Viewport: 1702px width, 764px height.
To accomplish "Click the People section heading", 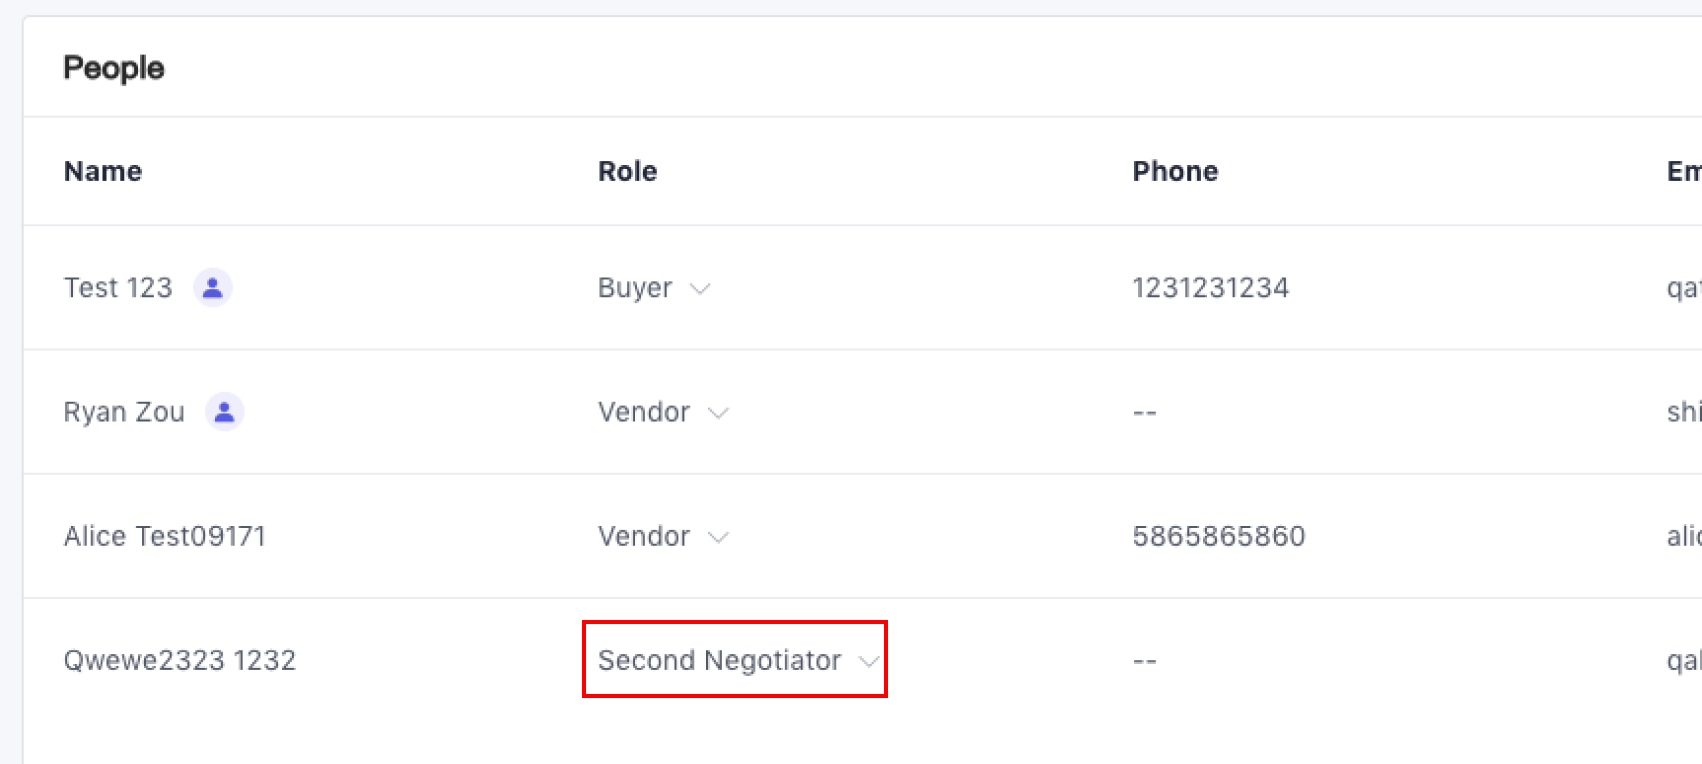I will [114, 68].
